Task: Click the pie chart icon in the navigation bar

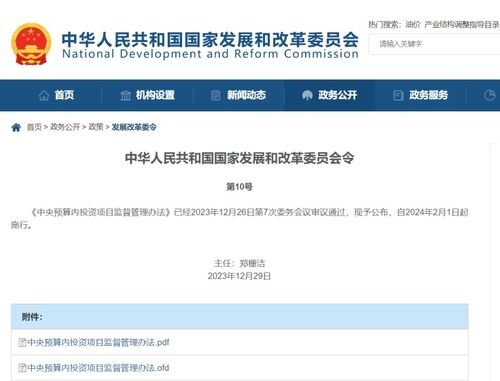Action: (x=489, y=95)
